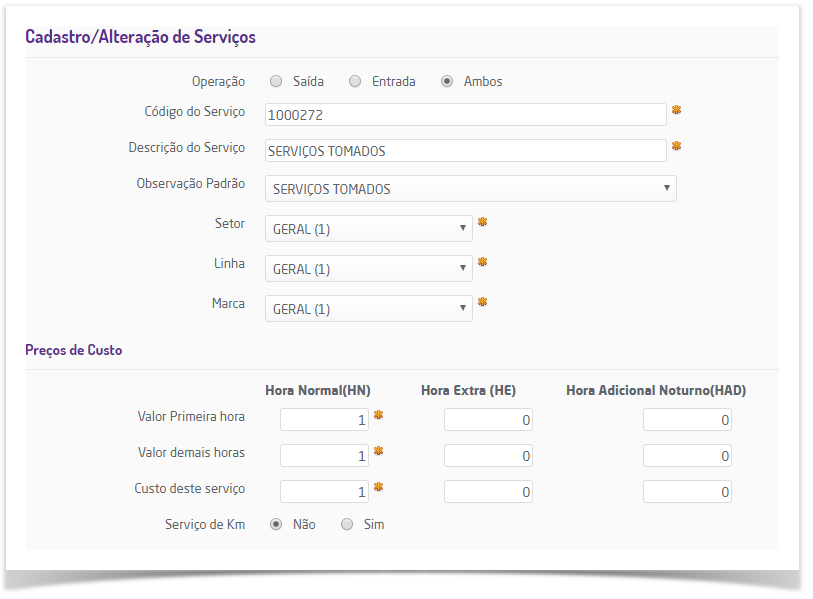813x599 pixels.
Task: Select the Entrada operation radio button
Action: tap(355, 82)
